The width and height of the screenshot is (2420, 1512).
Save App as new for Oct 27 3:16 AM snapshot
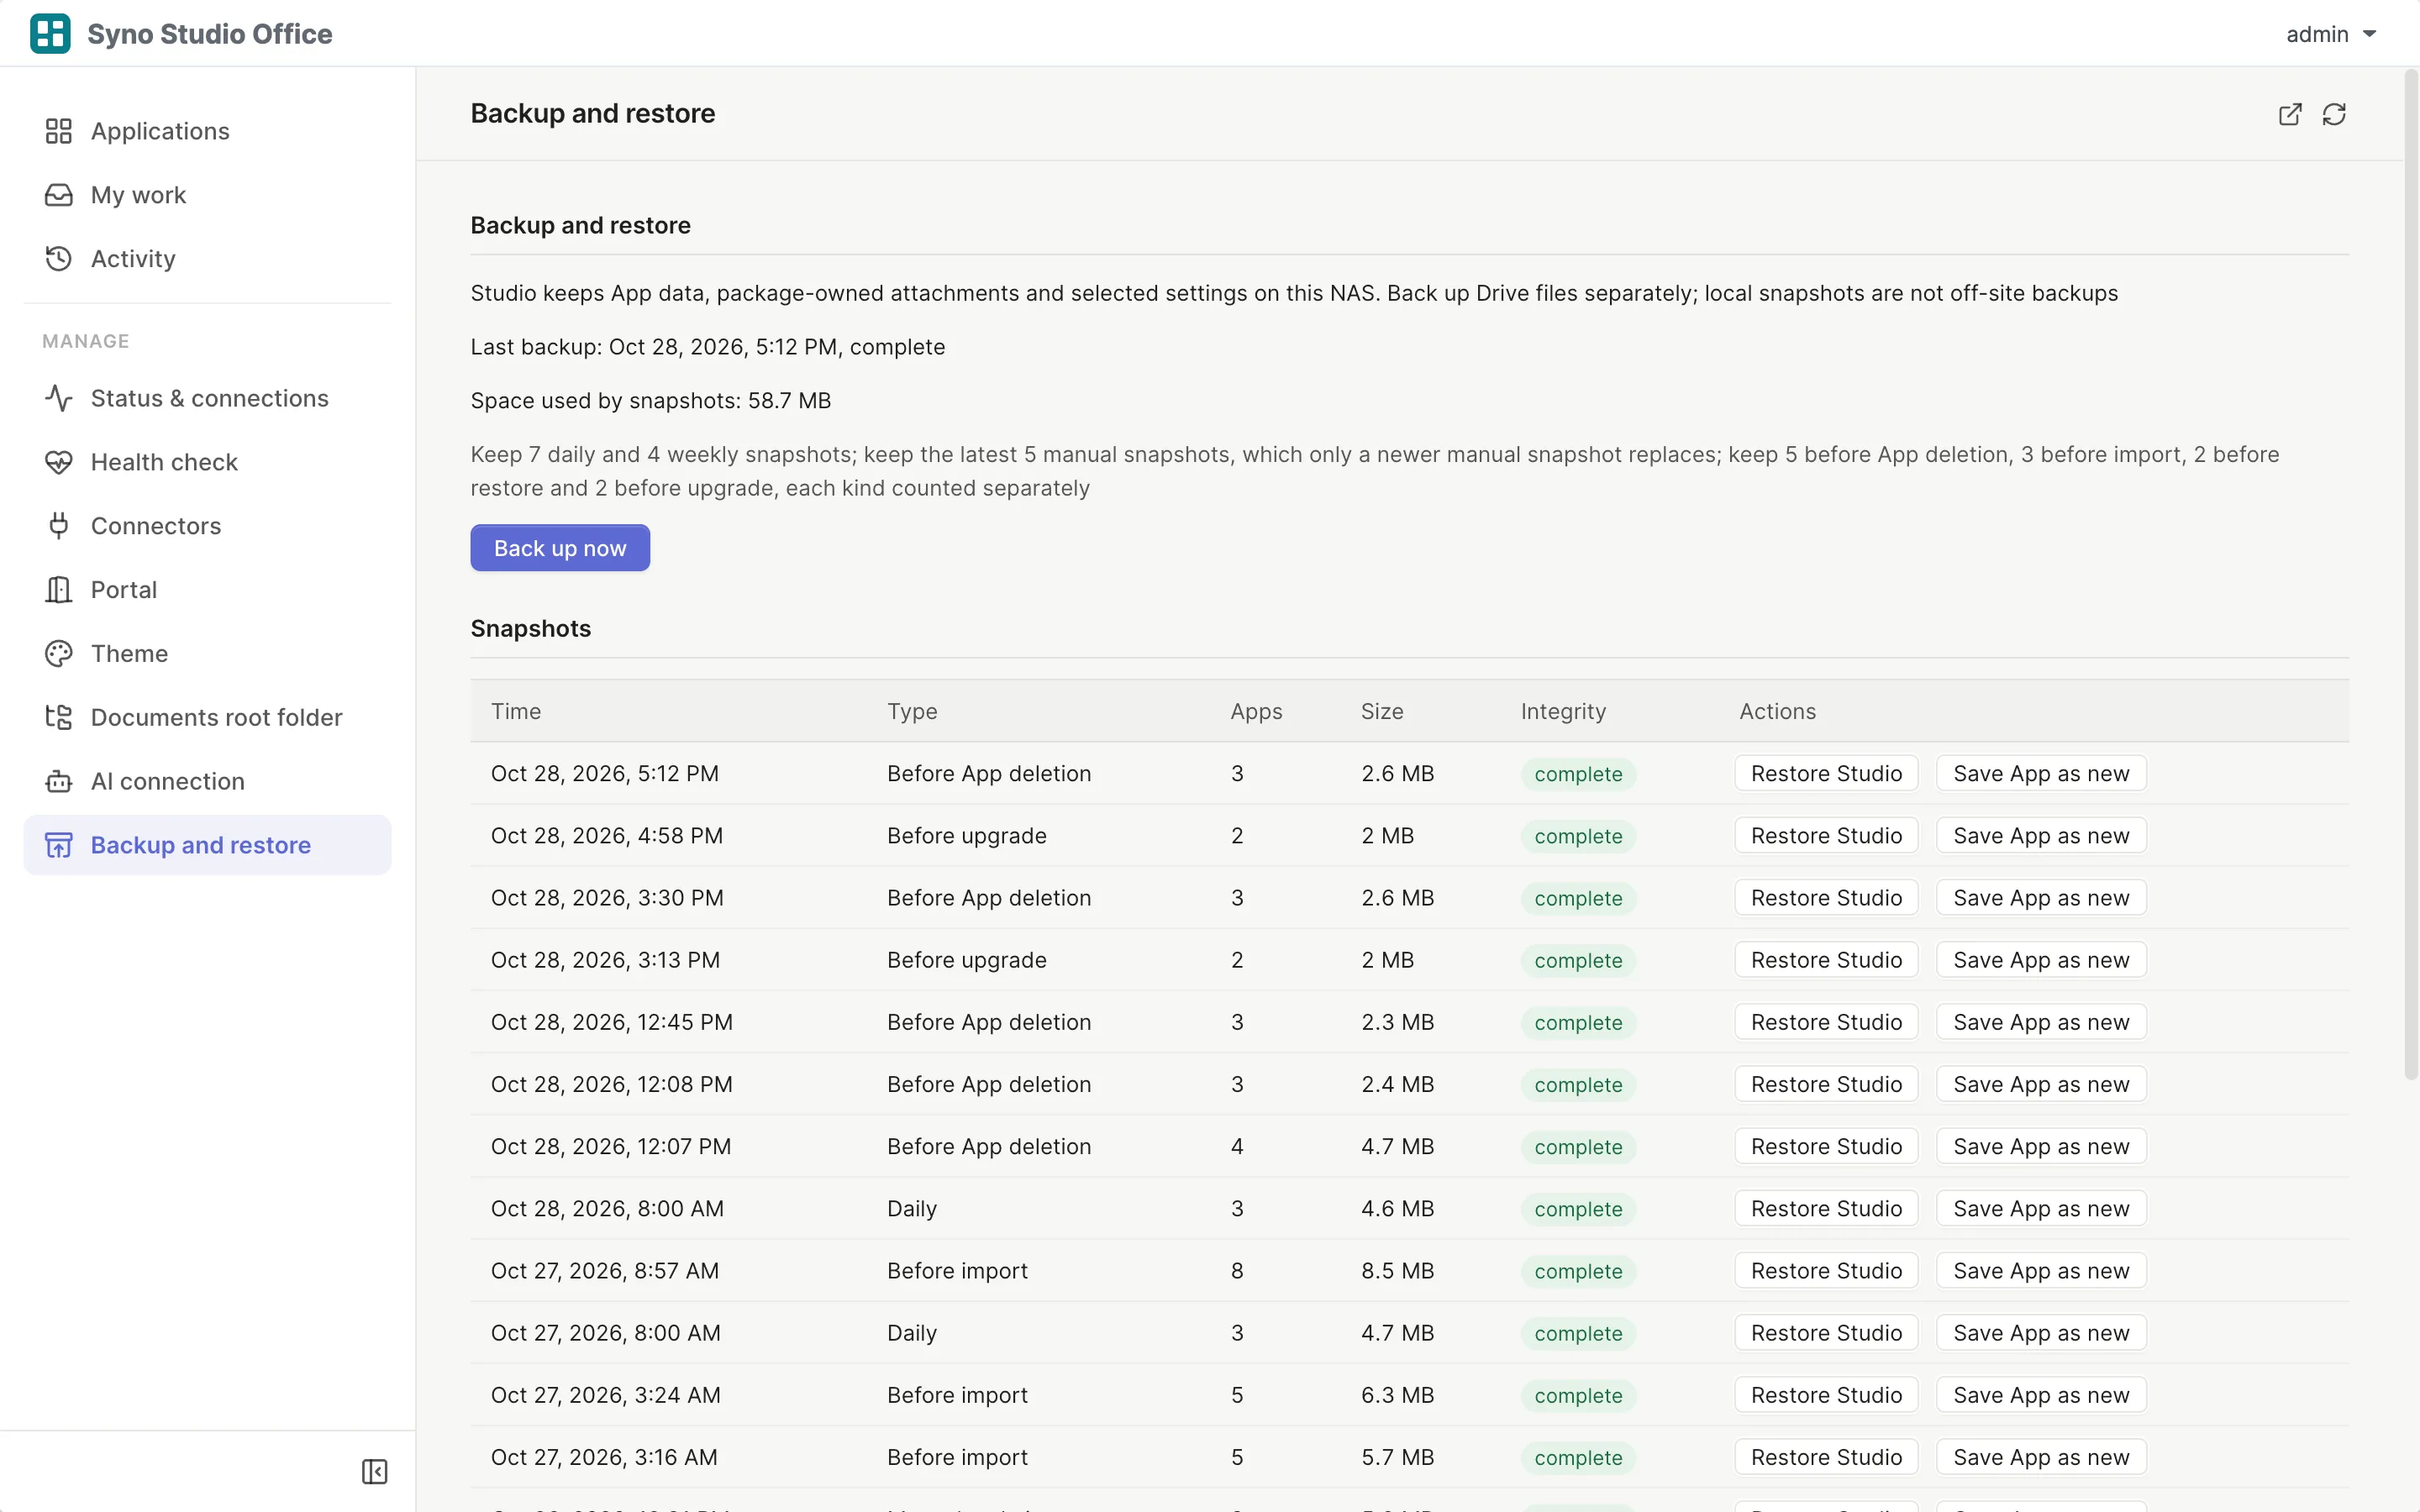(2041, 1457)
